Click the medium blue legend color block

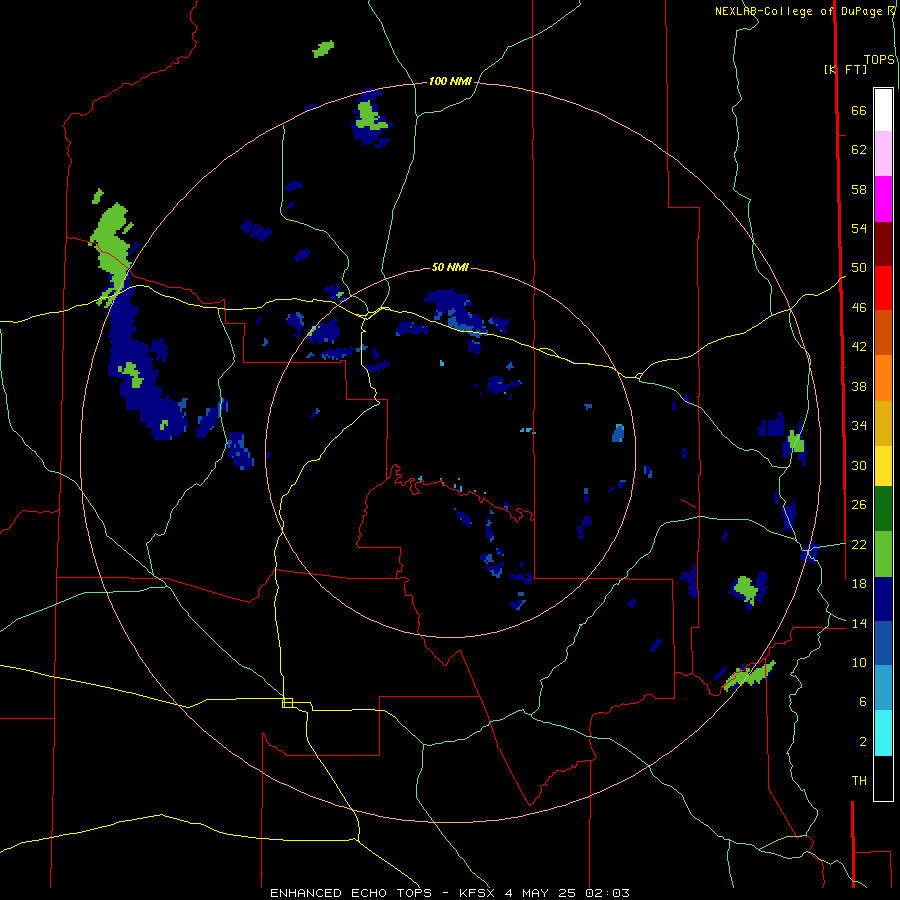pos(883,643)
